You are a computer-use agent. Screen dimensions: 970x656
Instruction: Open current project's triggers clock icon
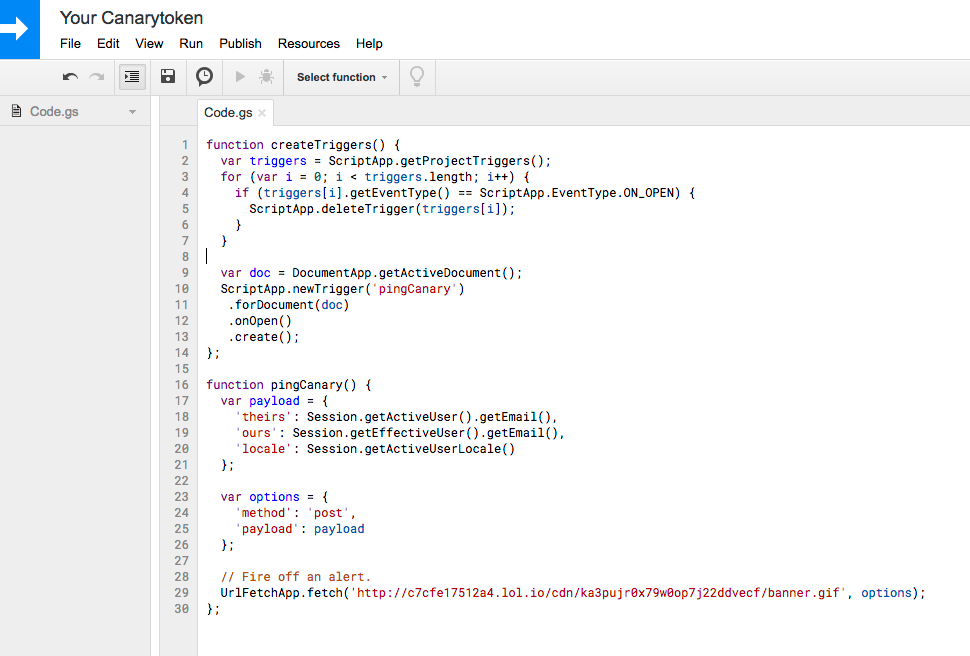tap(204, 77)
